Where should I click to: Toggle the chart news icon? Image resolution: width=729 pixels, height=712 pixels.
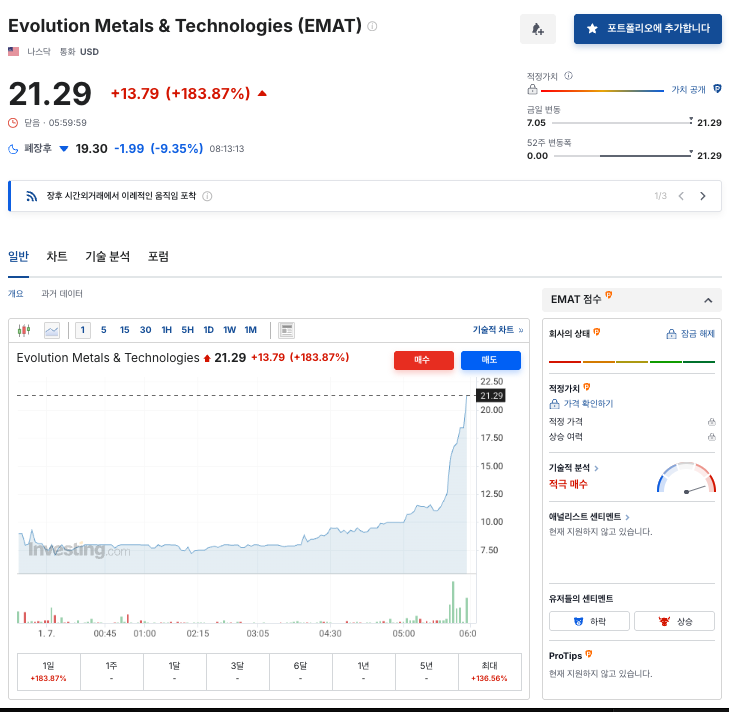(x=286, y=330)
